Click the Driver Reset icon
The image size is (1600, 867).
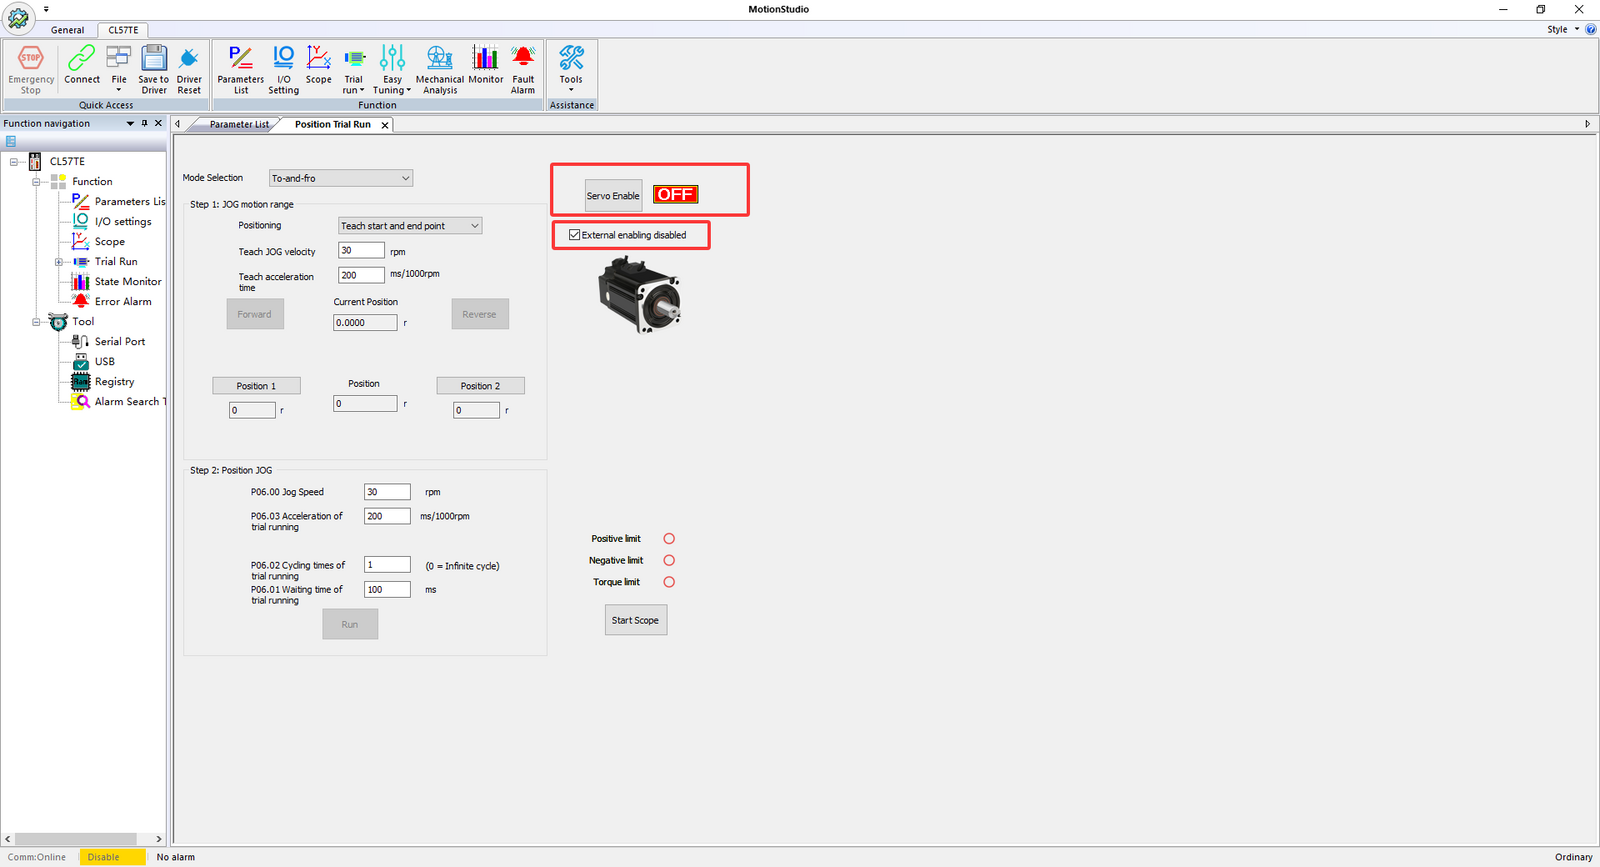click(189, 69)
